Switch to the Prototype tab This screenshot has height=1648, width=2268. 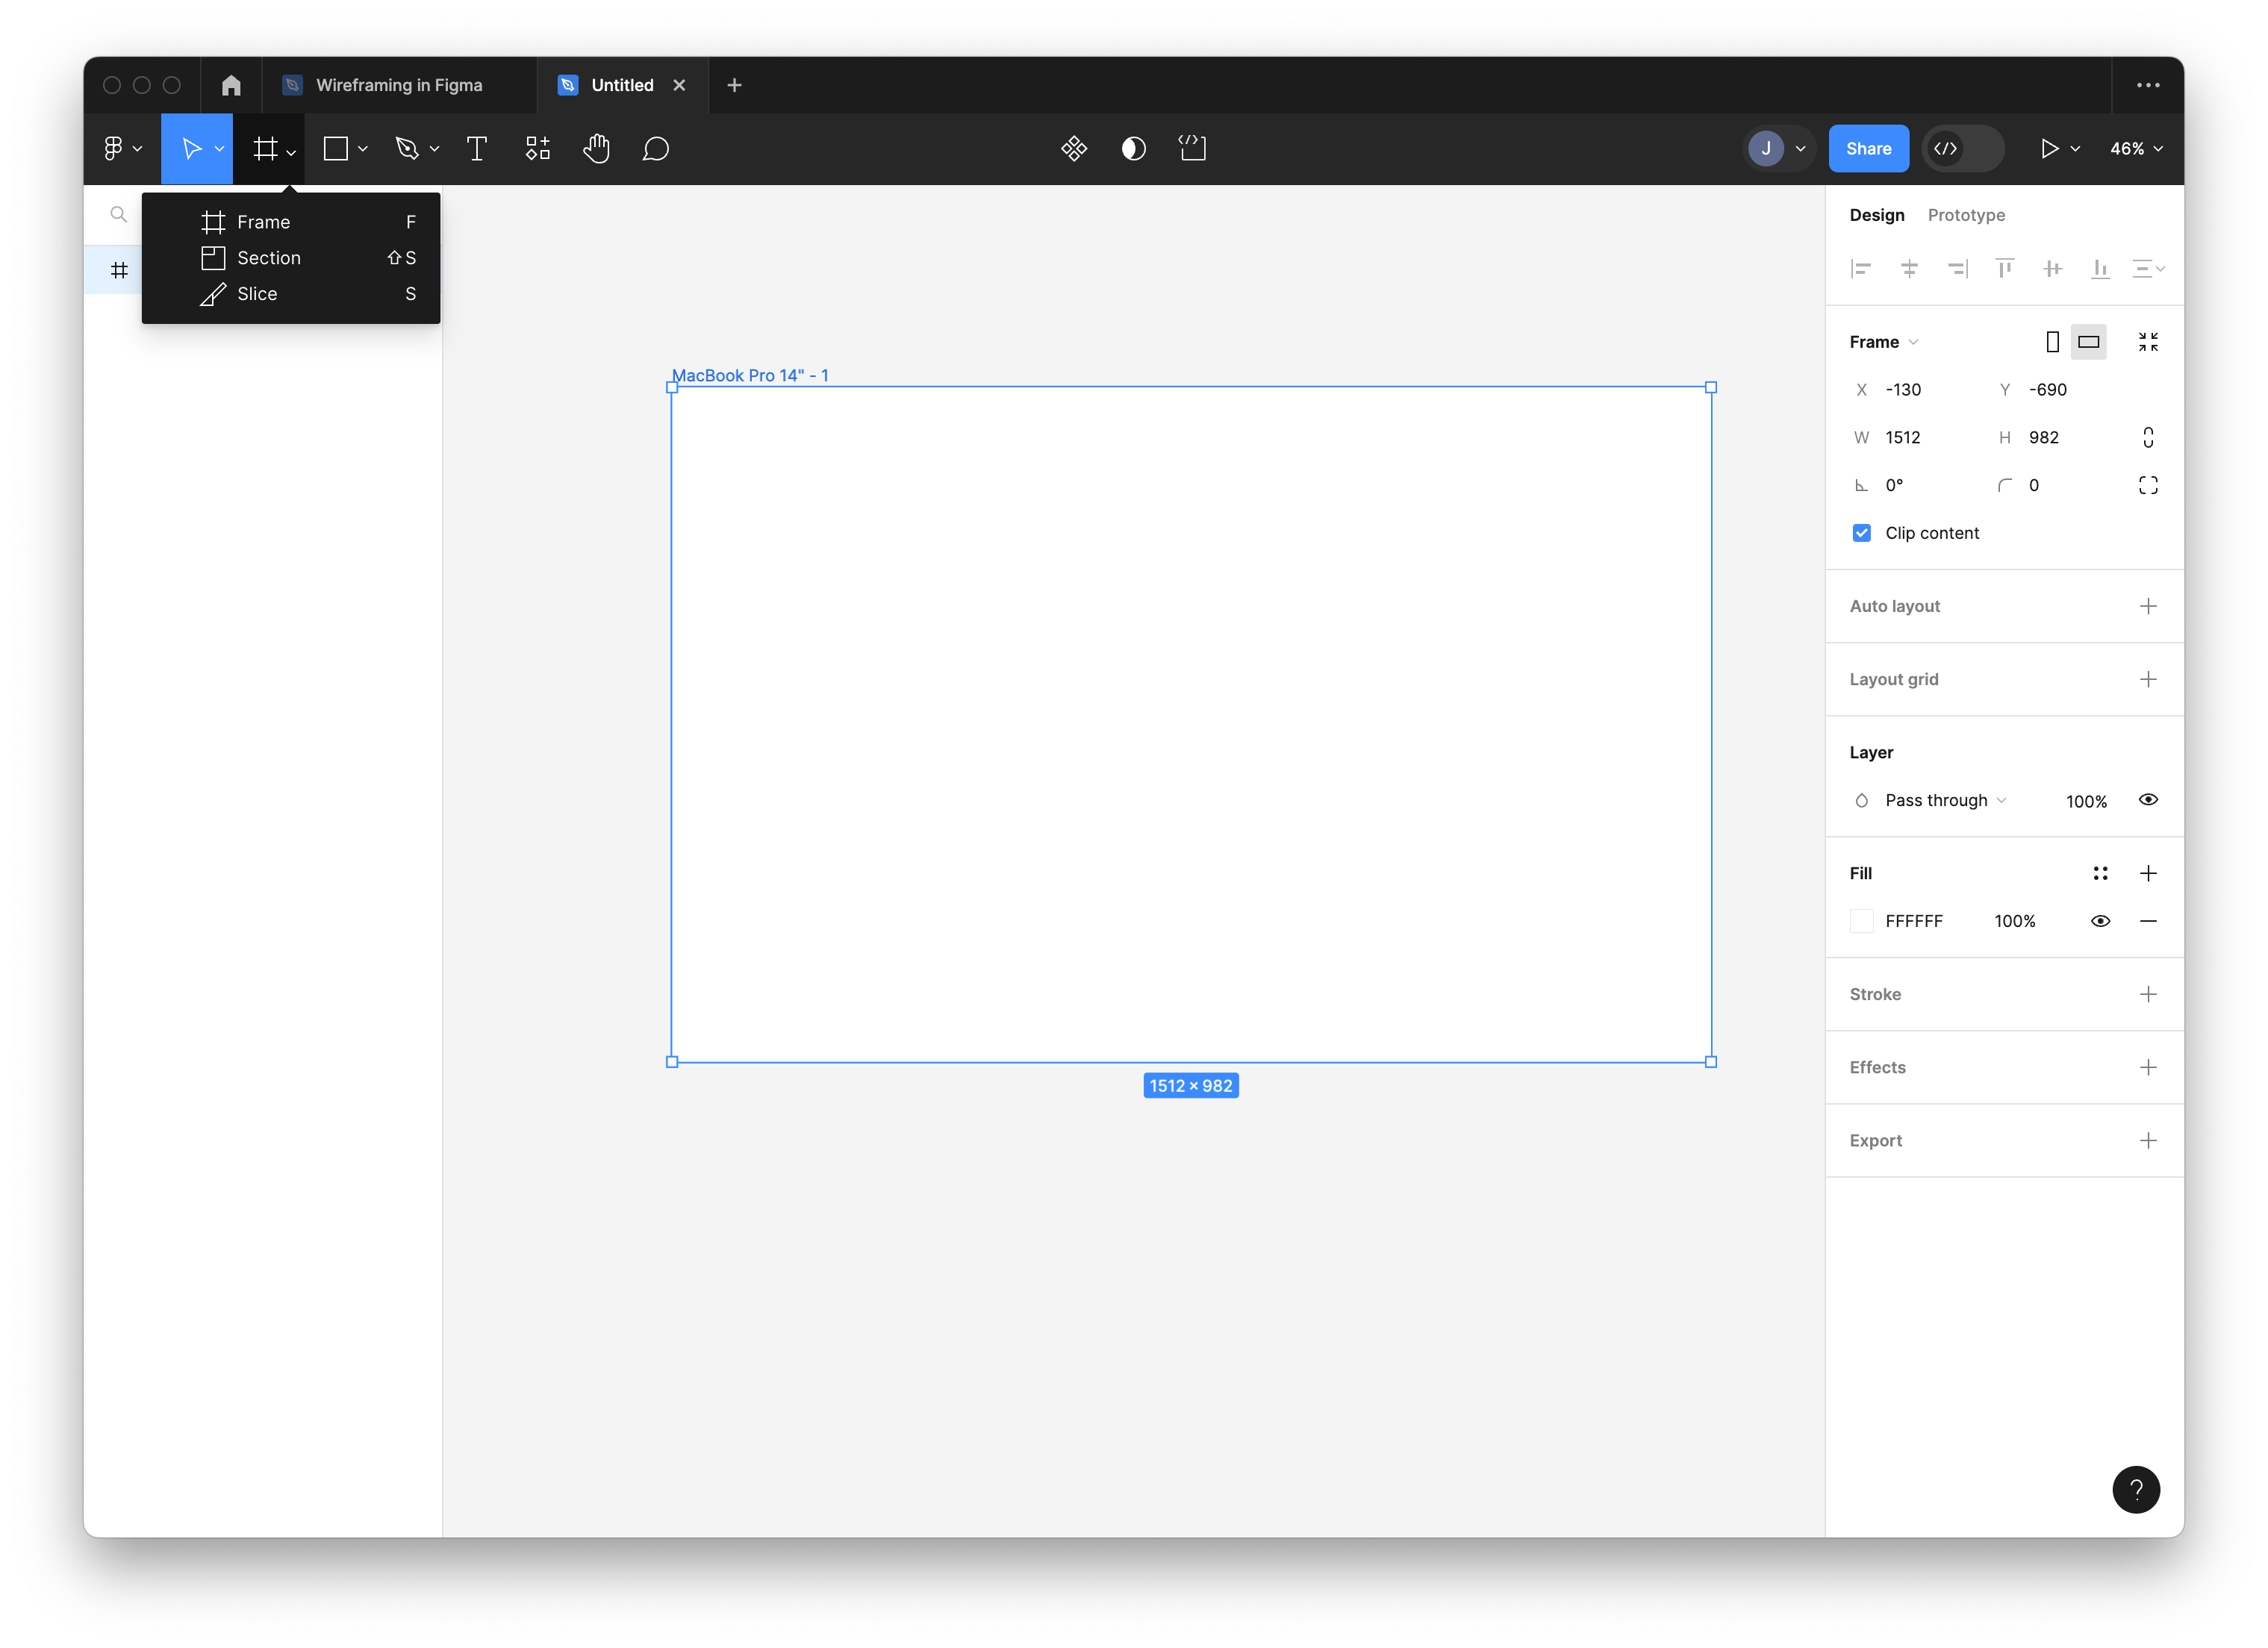pyautogui.click(x=1966, y=214)
